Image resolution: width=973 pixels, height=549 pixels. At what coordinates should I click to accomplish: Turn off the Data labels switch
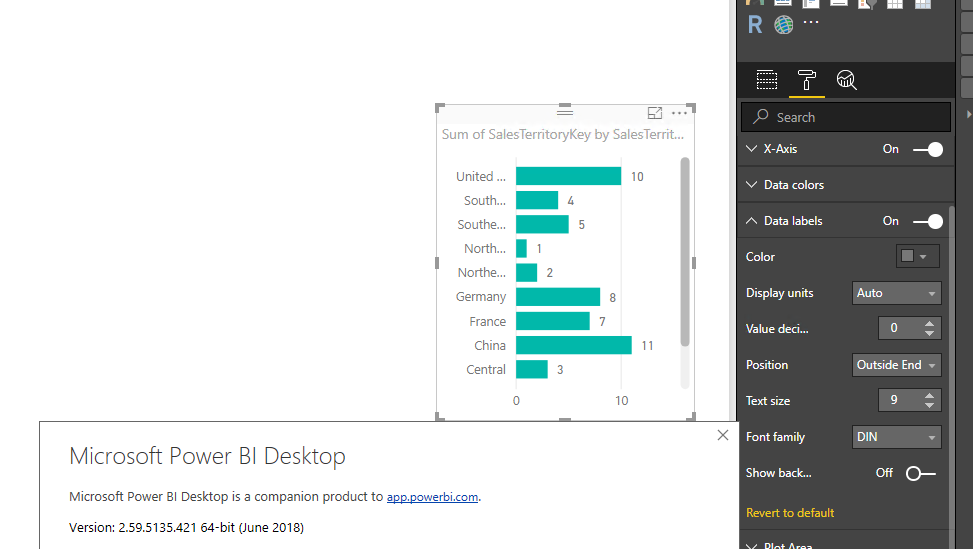[928, 221]
